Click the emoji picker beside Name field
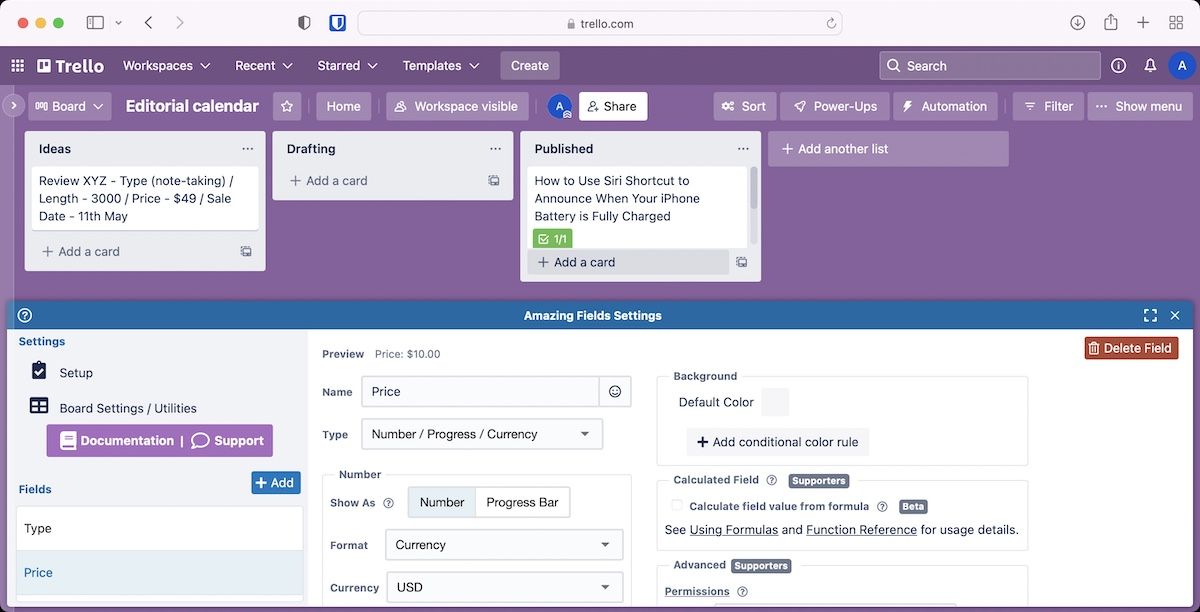 (x=615, y=392)
